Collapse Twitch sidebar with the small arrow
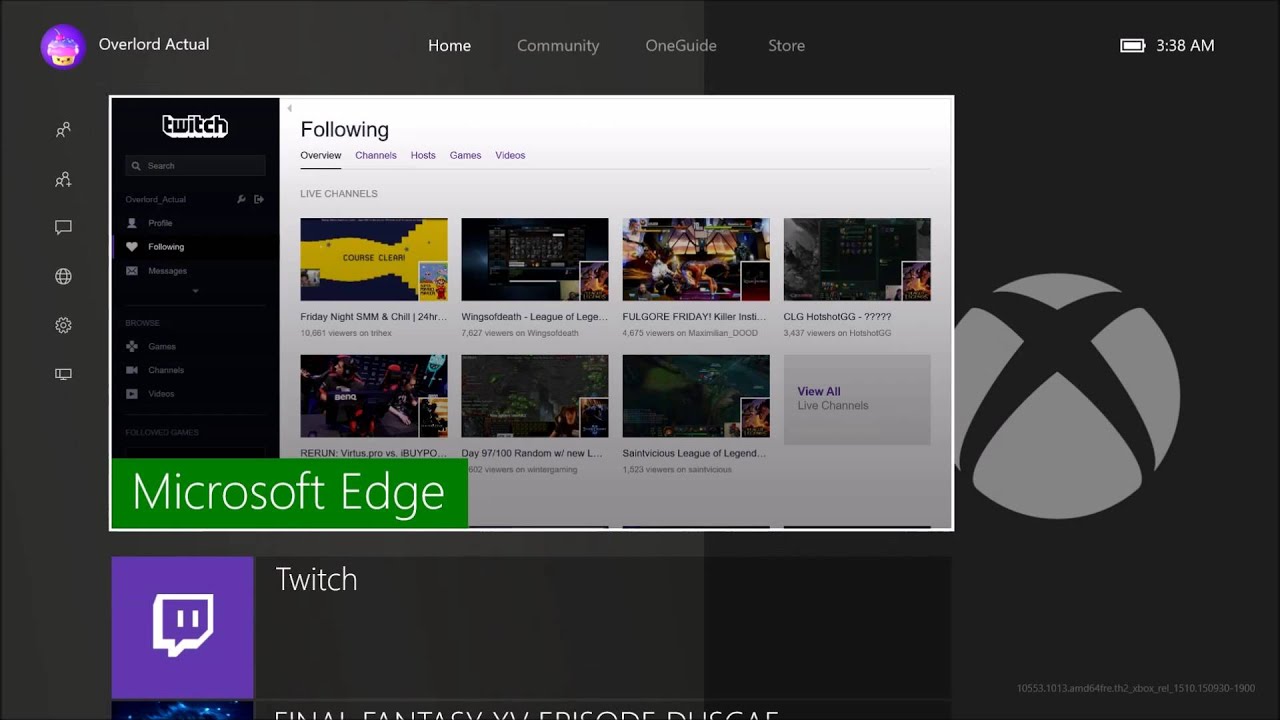 click(x=289, y=108)
